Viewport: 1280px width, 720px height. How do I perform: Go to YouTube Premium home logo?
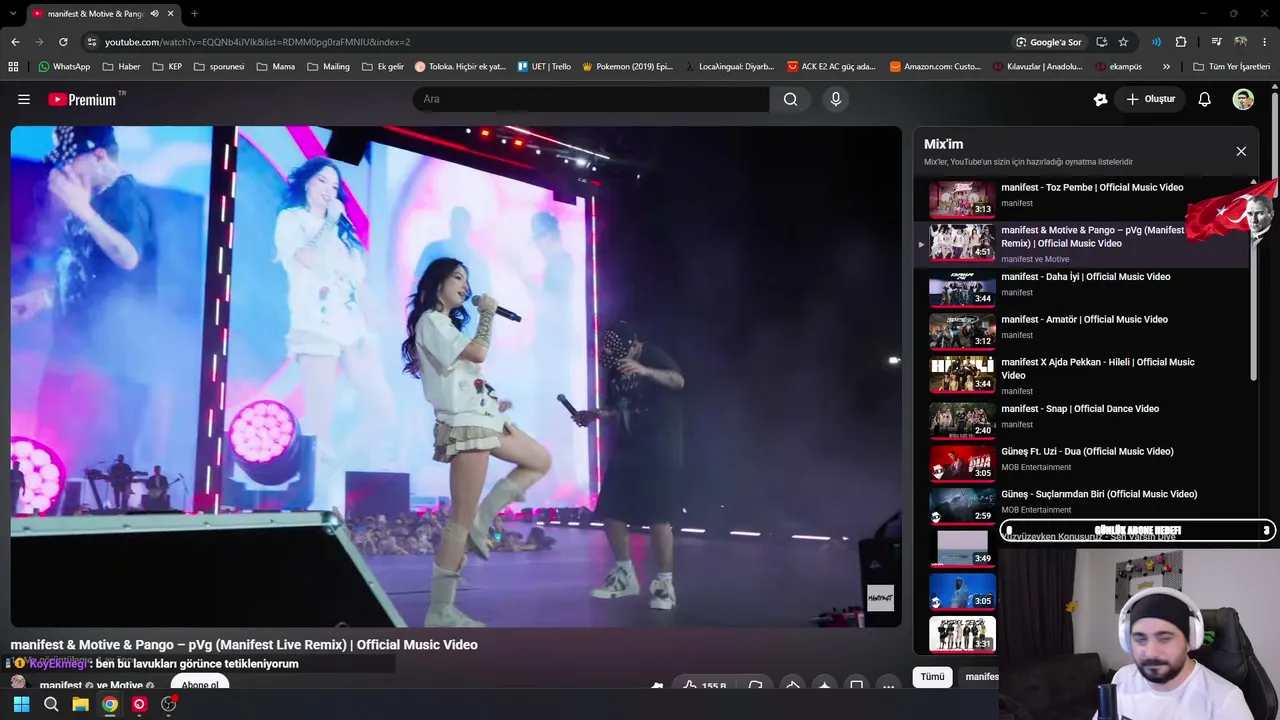pyautogui.click(x=83, y=99)
